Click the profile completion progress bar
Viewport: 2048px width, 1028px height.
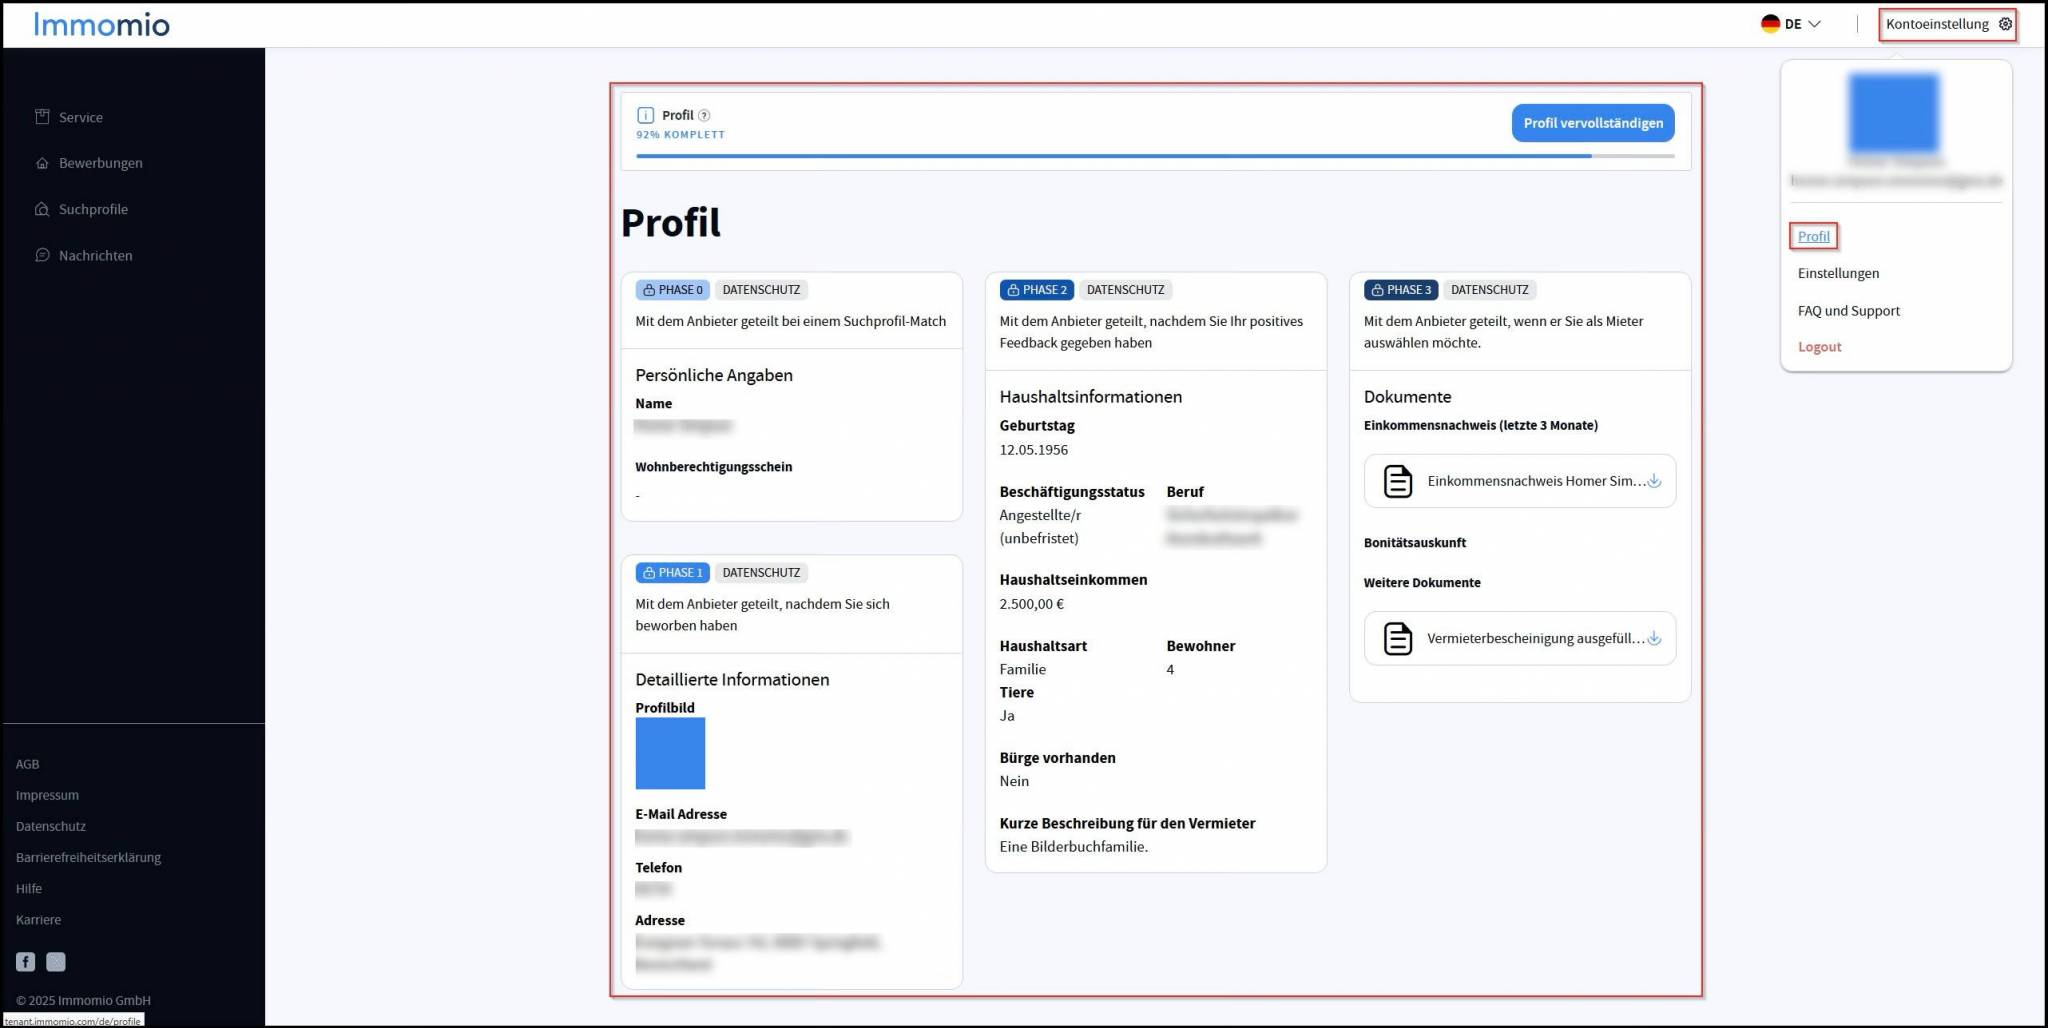click(1154, 156)
